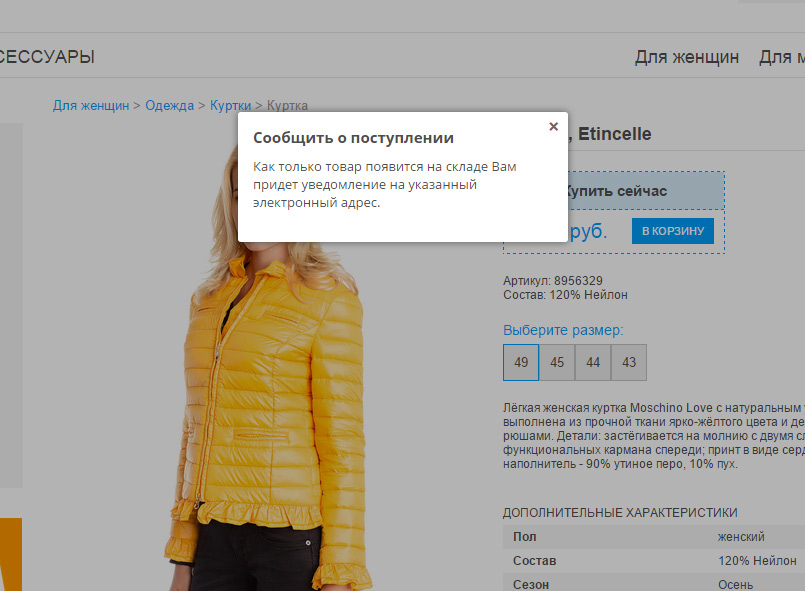Click the ДОПОЛНИТЕЛЬНЫЕ ХАРАКТЕРИСТИКИ heading
This screenshot has height=591, width=805.
point(620,512)
